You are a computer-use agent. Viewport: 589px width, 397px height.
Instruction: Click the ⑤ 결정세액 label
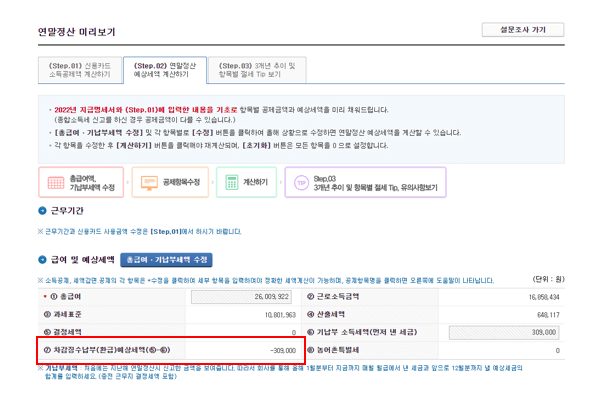pos(62,332)
